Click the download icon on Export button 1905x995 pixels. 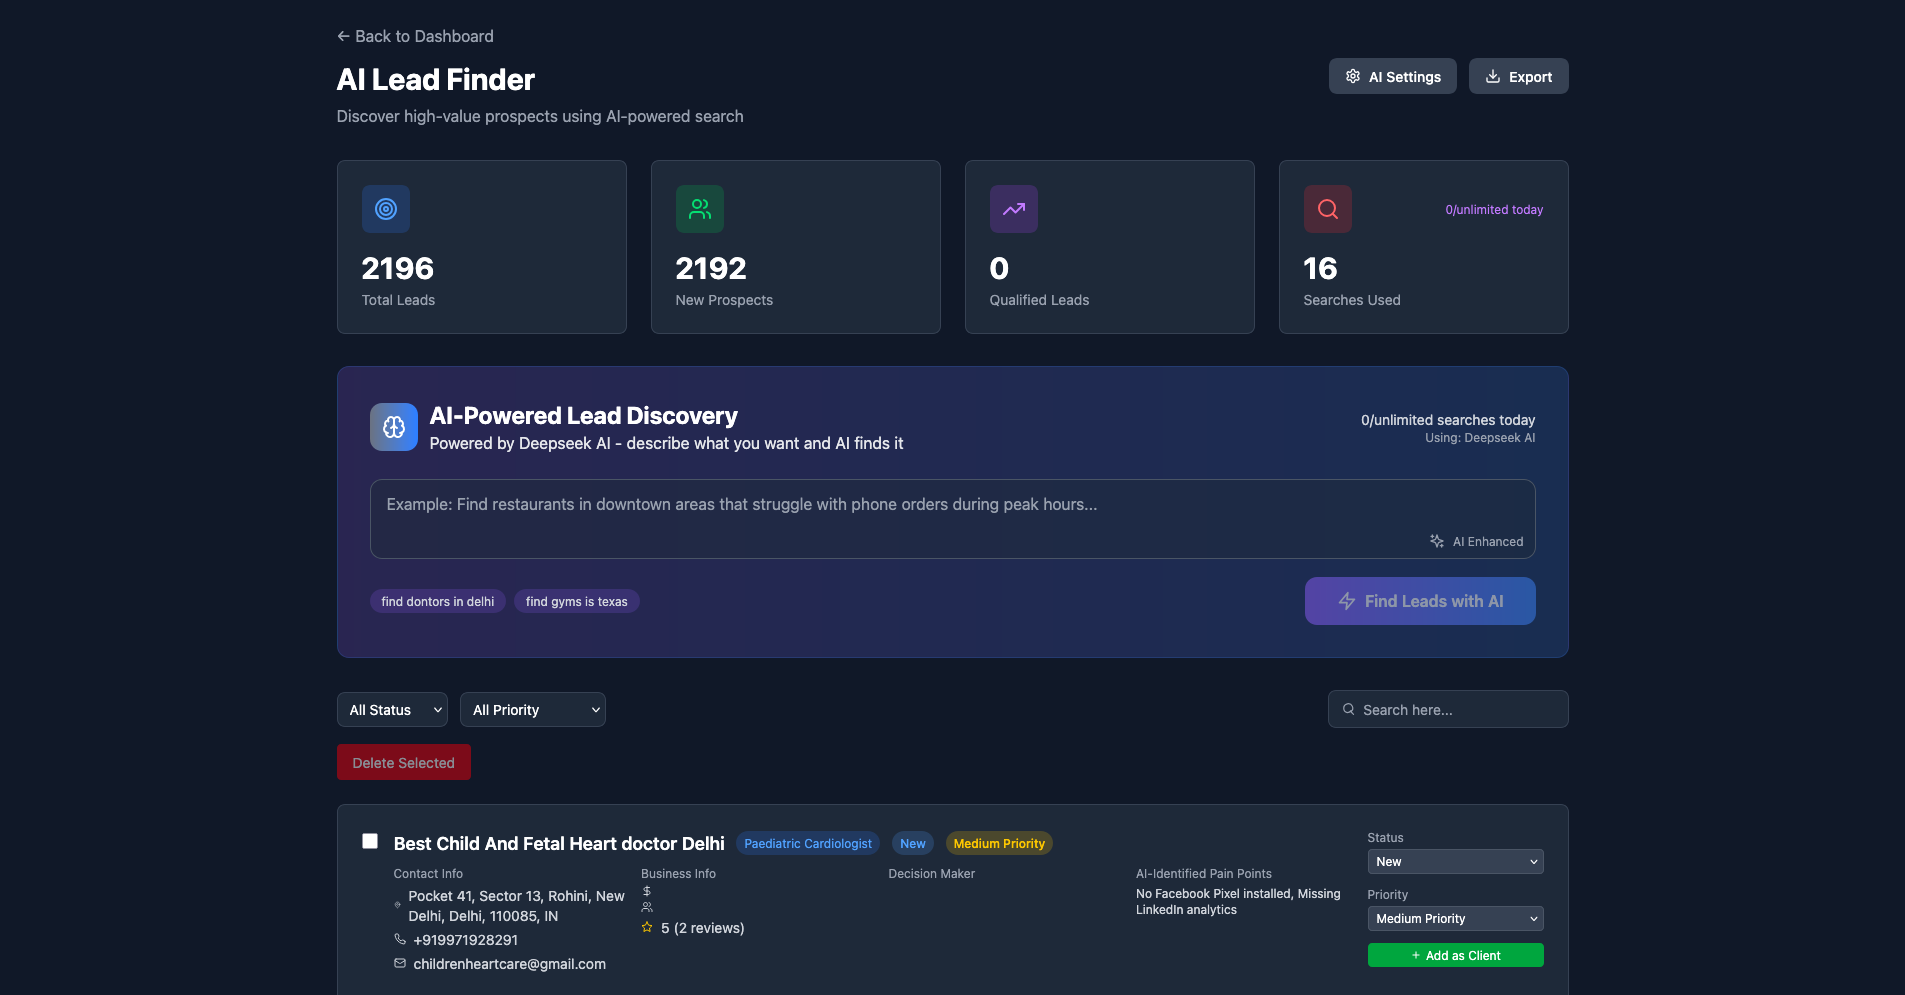[x=1492, y=76]
